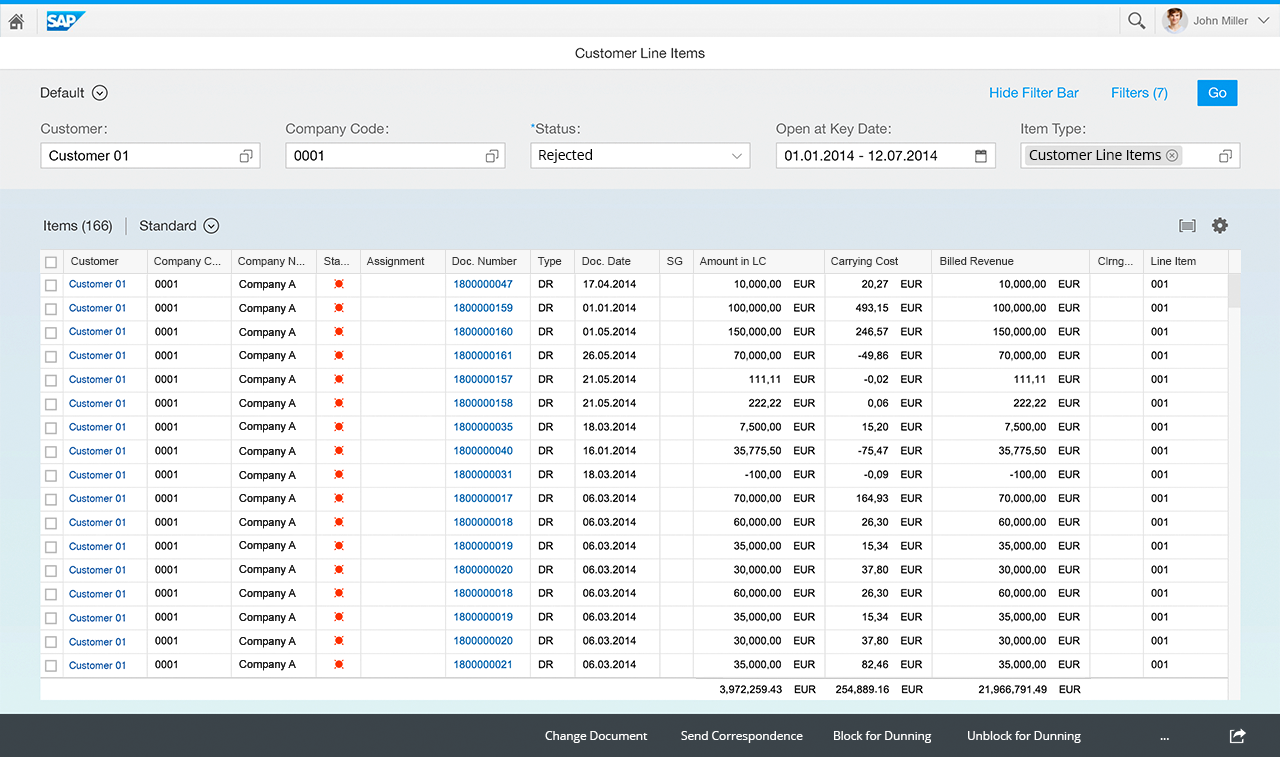
Task: Open document number 1800000158 link
Action: pyautogui.click(x=483, y=403)
